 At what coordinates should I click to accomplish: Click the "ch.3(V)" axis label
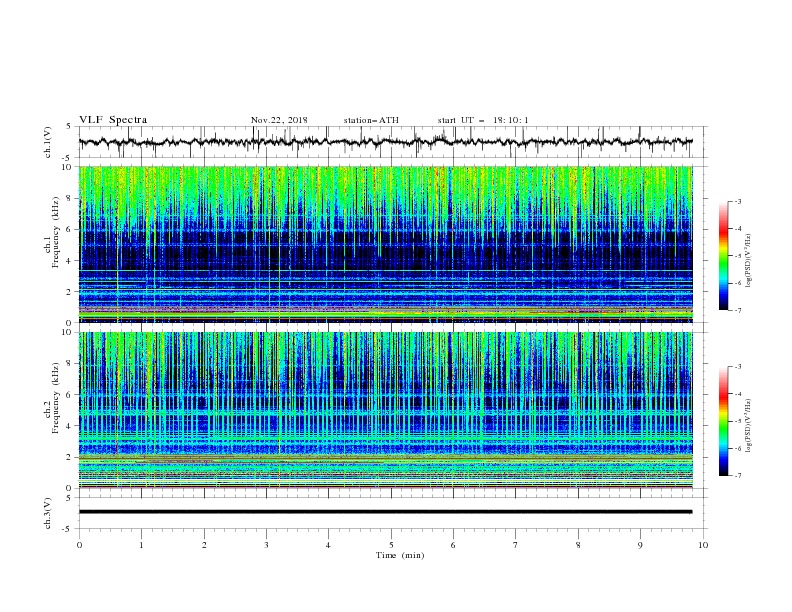coord(48,513)
